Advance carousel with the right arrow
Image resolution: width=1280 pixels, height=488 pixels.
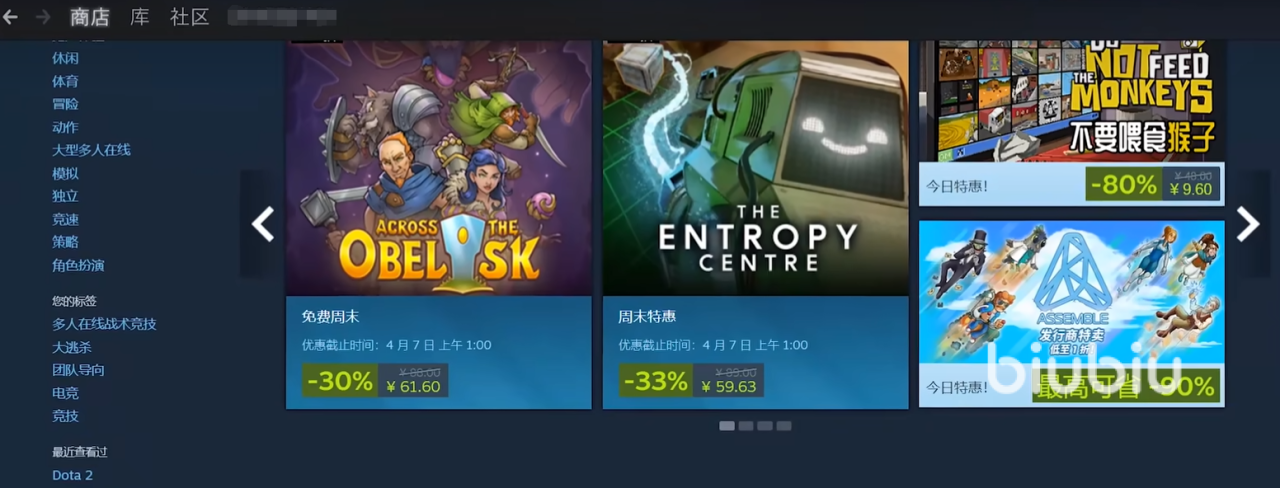[1248, 224]
